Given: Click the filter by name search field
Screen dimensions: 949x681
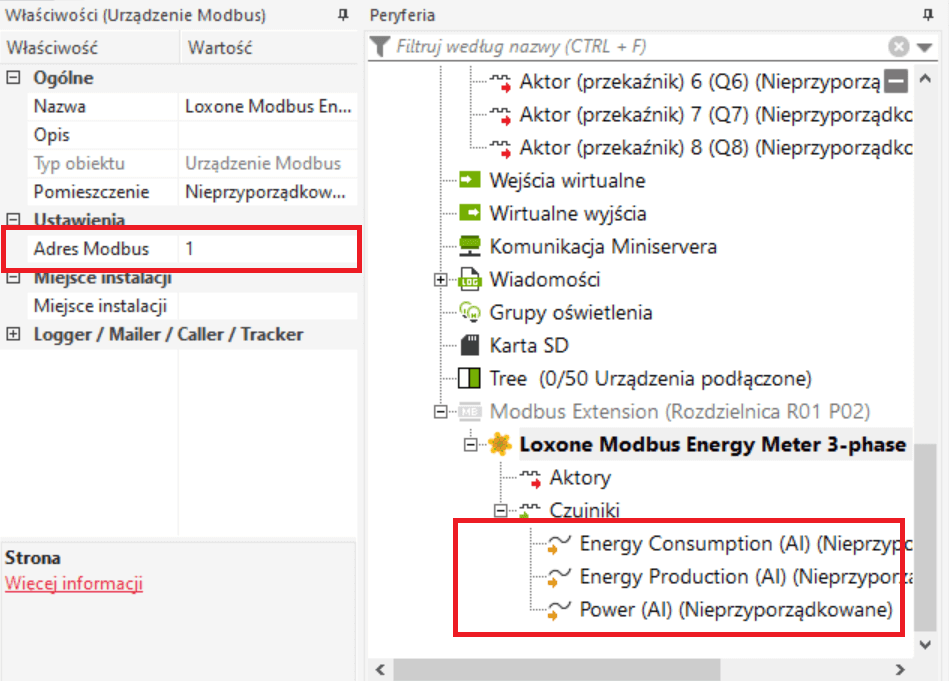Looking at the screenshot, I should click(x=630, y=46).
